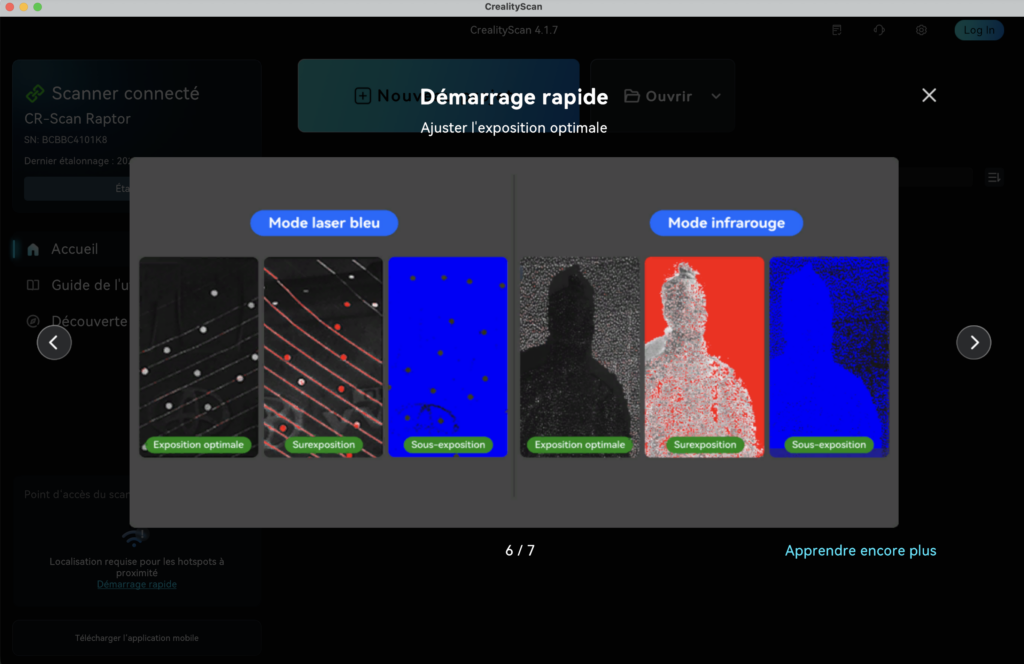Select blue laser Sous-exposition thumbnail
1024x664 pixels.
point(448,356)
